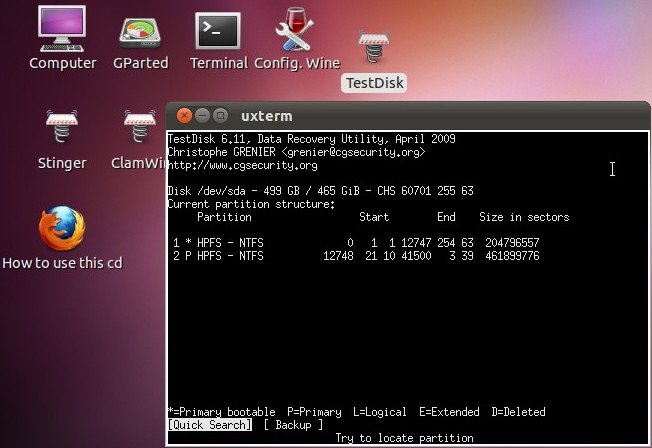The height and width of the screenshot is (448, 652).
Task: Select the Stinger desktop icon
Action: [x=62, y=126]
